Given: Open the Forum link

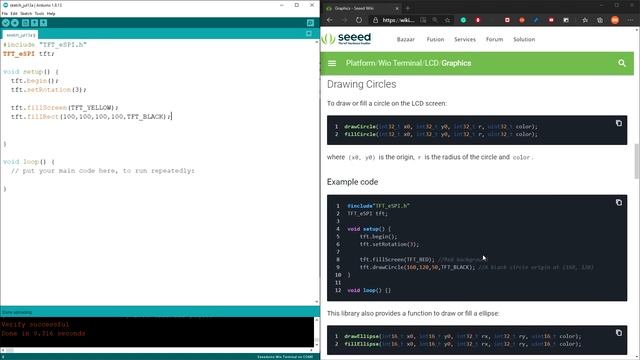Looking at the screenshot, I should click(x=494, y=40).
